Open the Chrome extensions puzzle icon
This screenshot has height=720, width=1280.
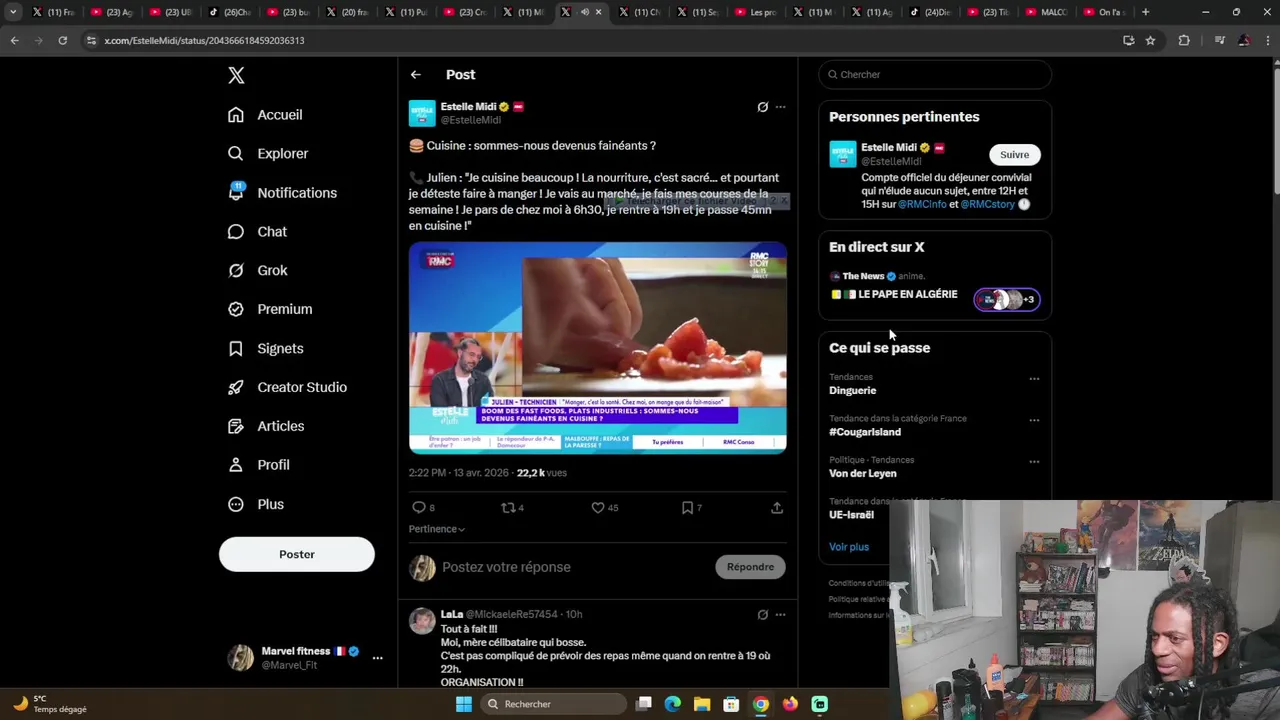tap(1184, 40)
